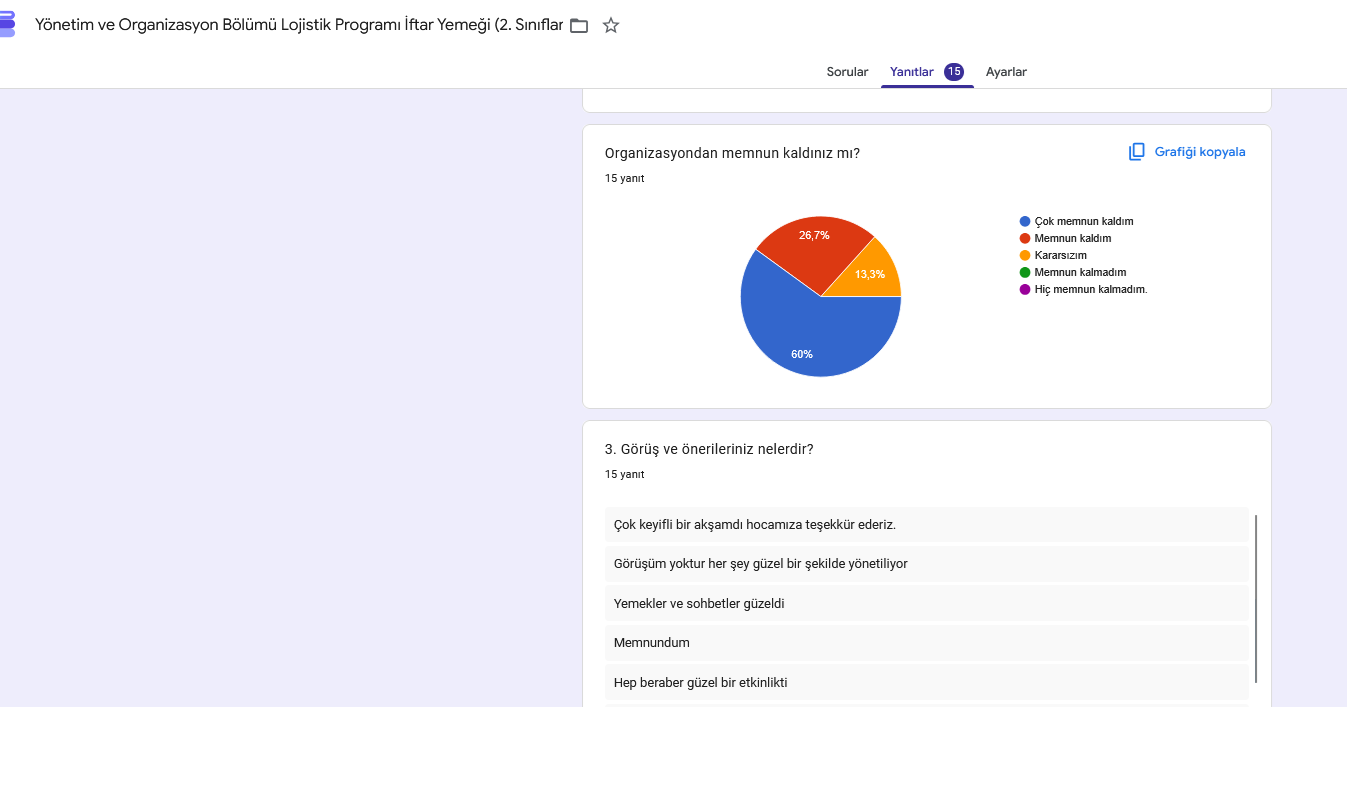Click the orange Kararsızım legend dot
The image size is (1347, 809).
click(x=1025, y=255)
